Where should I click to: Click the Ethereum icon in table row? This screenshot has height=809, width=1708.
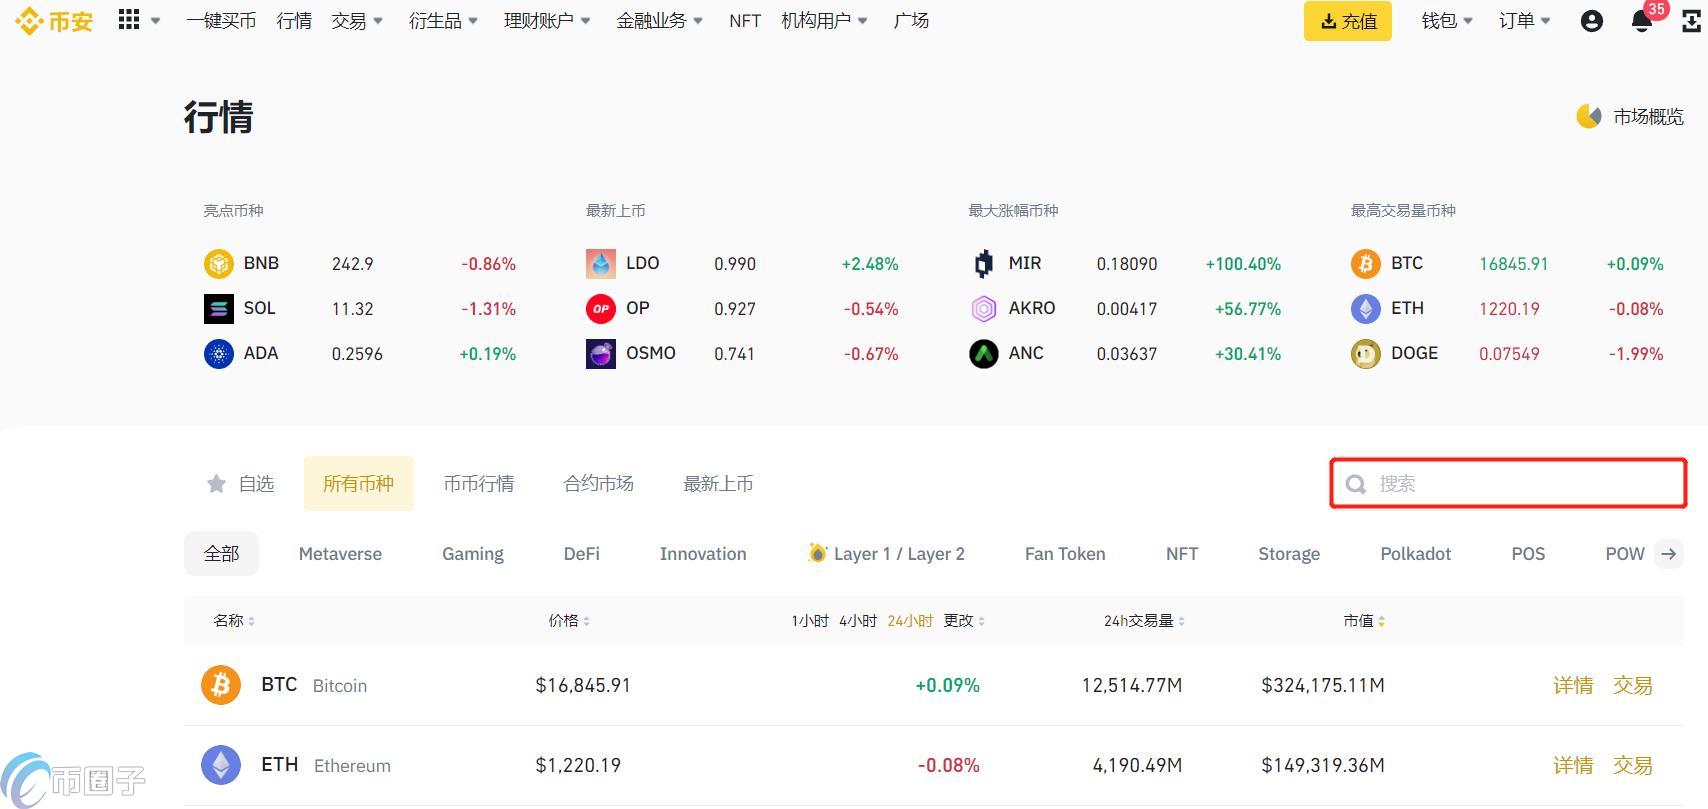[221, 765]
